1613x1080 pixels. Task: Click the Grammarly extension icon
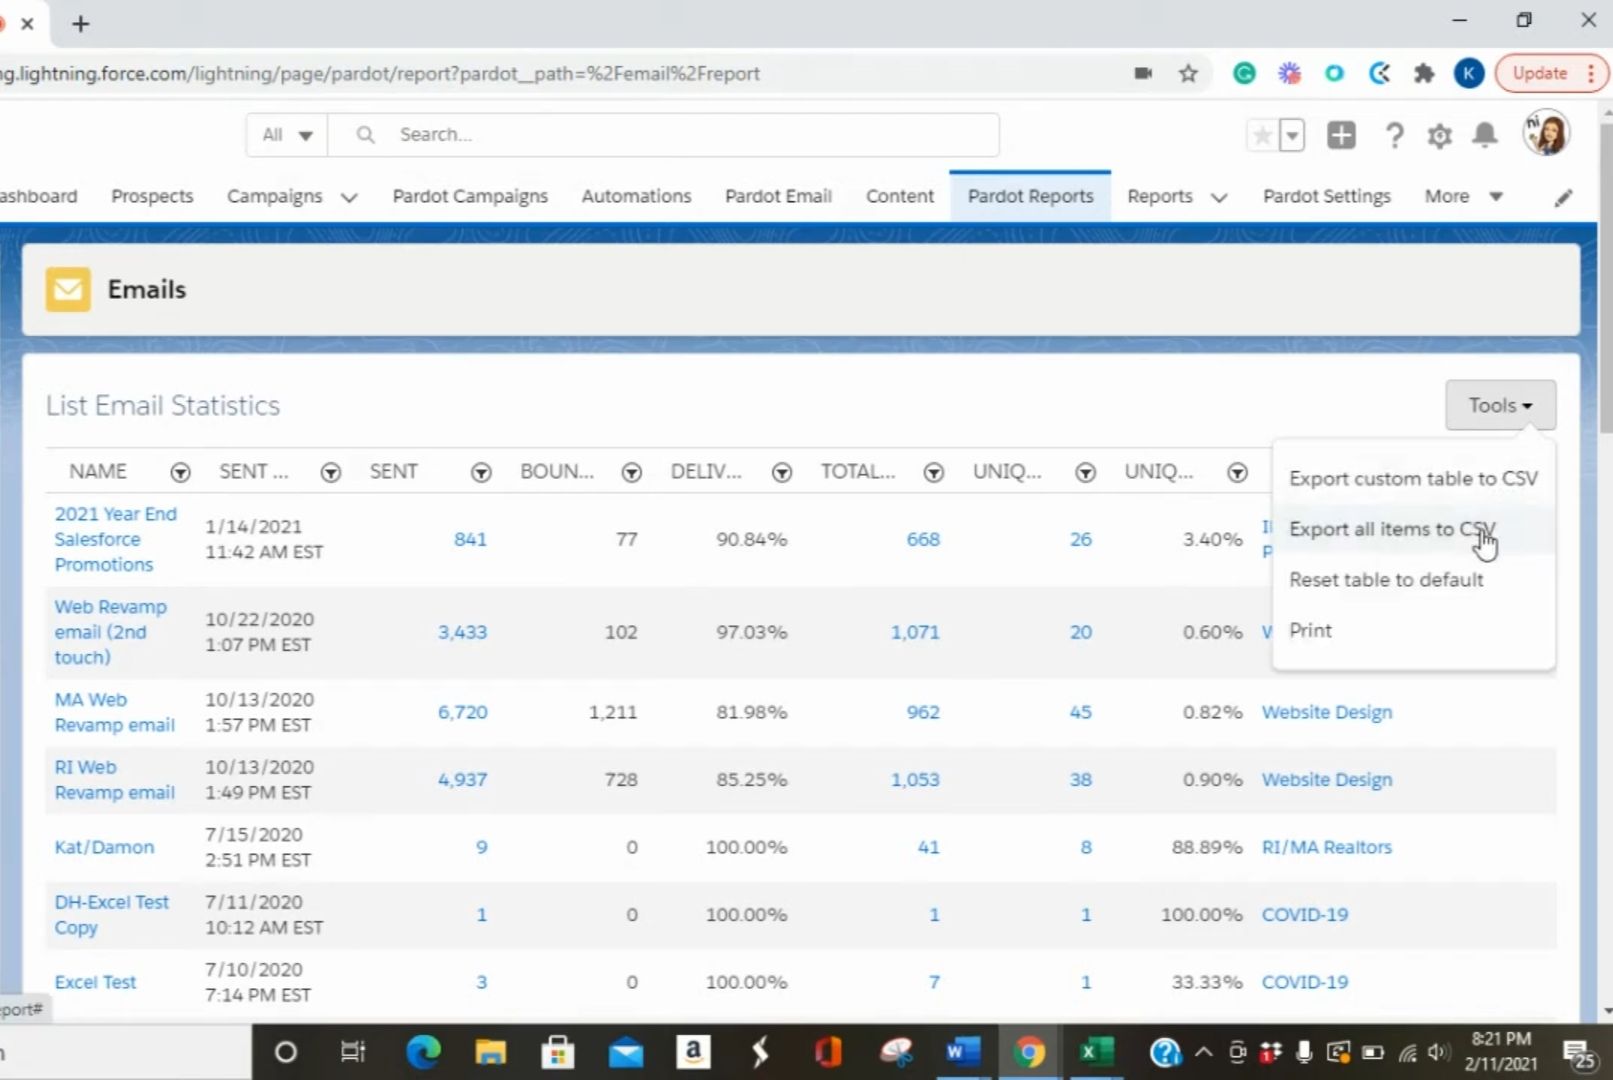1243,73
